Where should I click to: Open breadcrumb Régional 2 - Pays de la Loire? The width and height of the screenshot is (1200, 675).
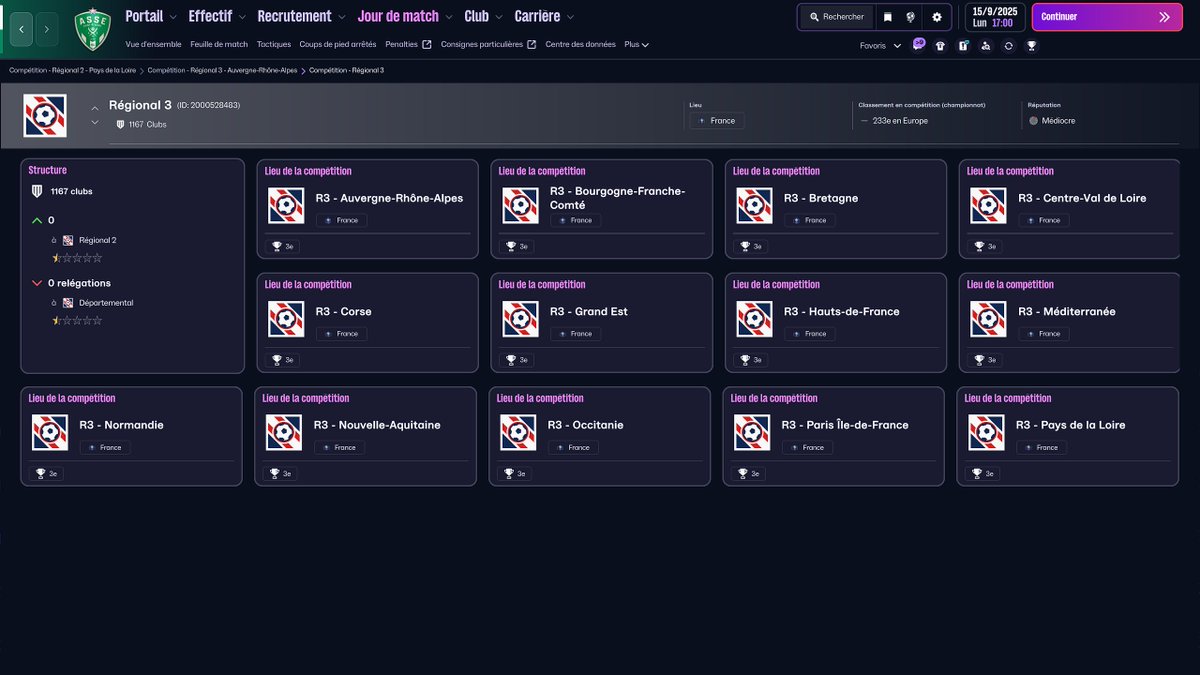tap(75, 70)
